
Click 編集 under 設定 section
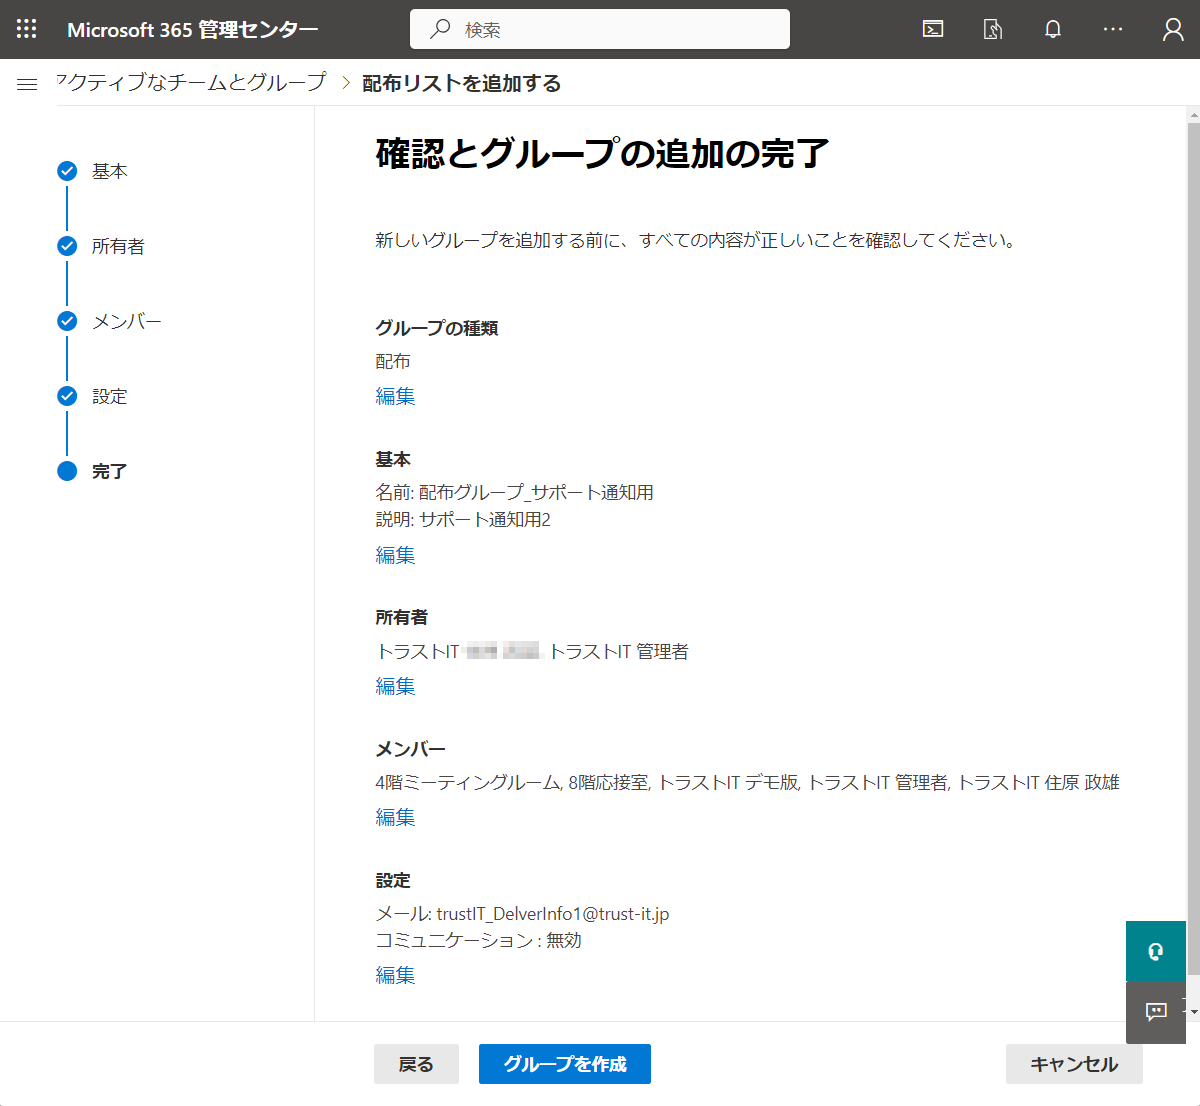(x=395, y=975)
